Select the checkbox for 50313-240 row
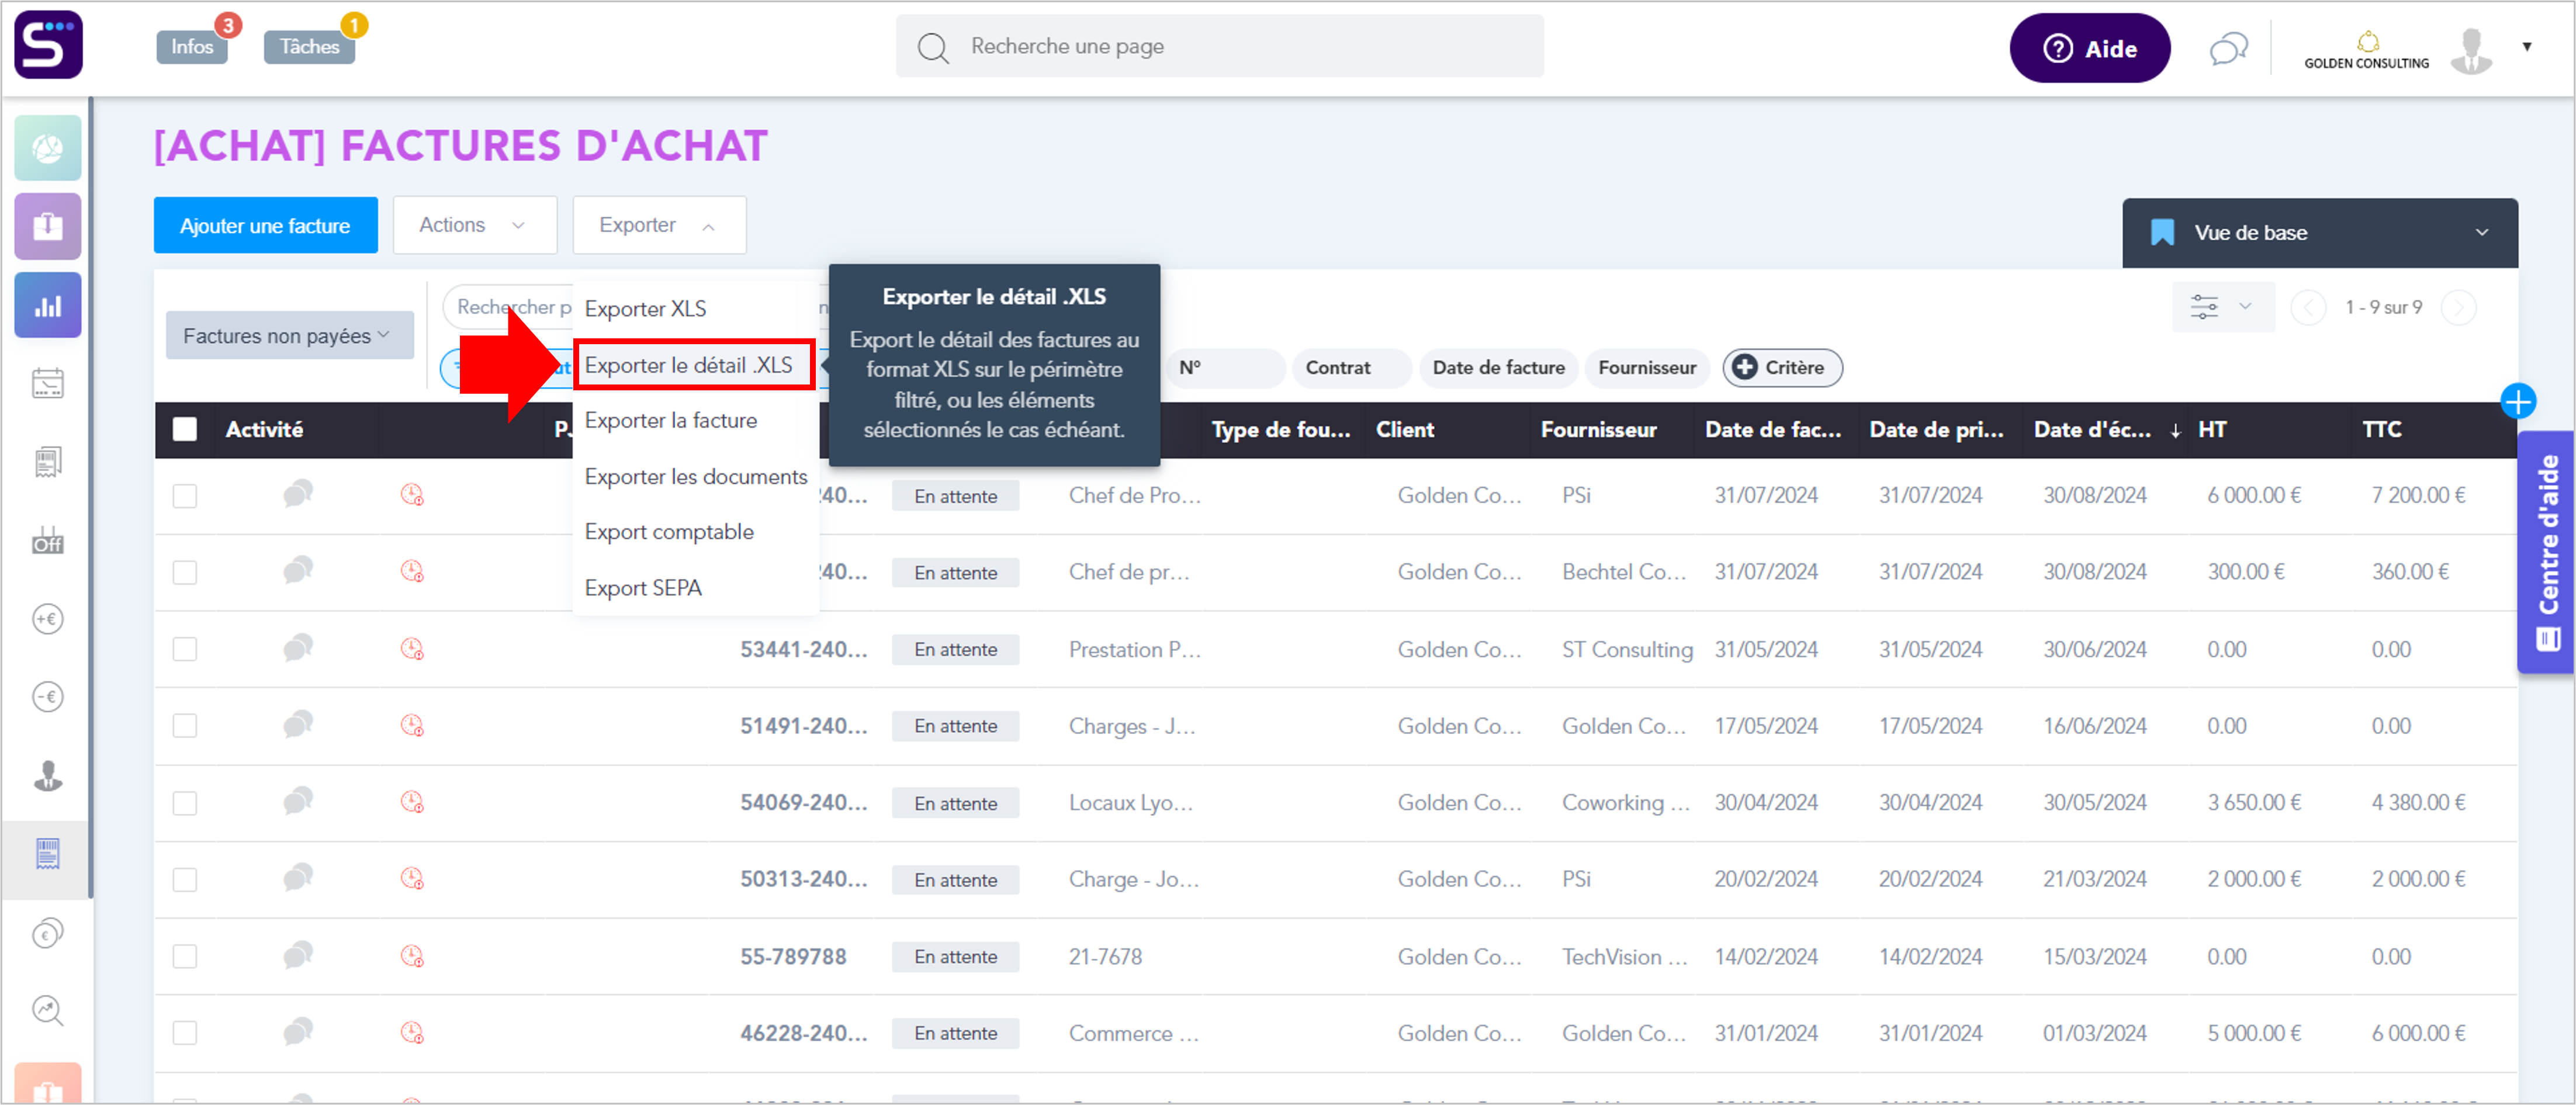The height and width of the screenshot is (1105, 2576). click(185, 880)
